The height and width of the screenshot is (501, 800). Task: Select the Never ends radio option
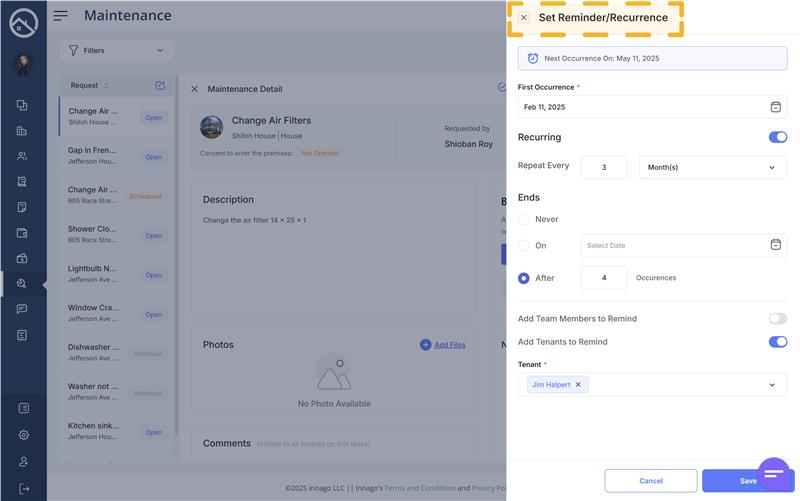tap(524, 219)
